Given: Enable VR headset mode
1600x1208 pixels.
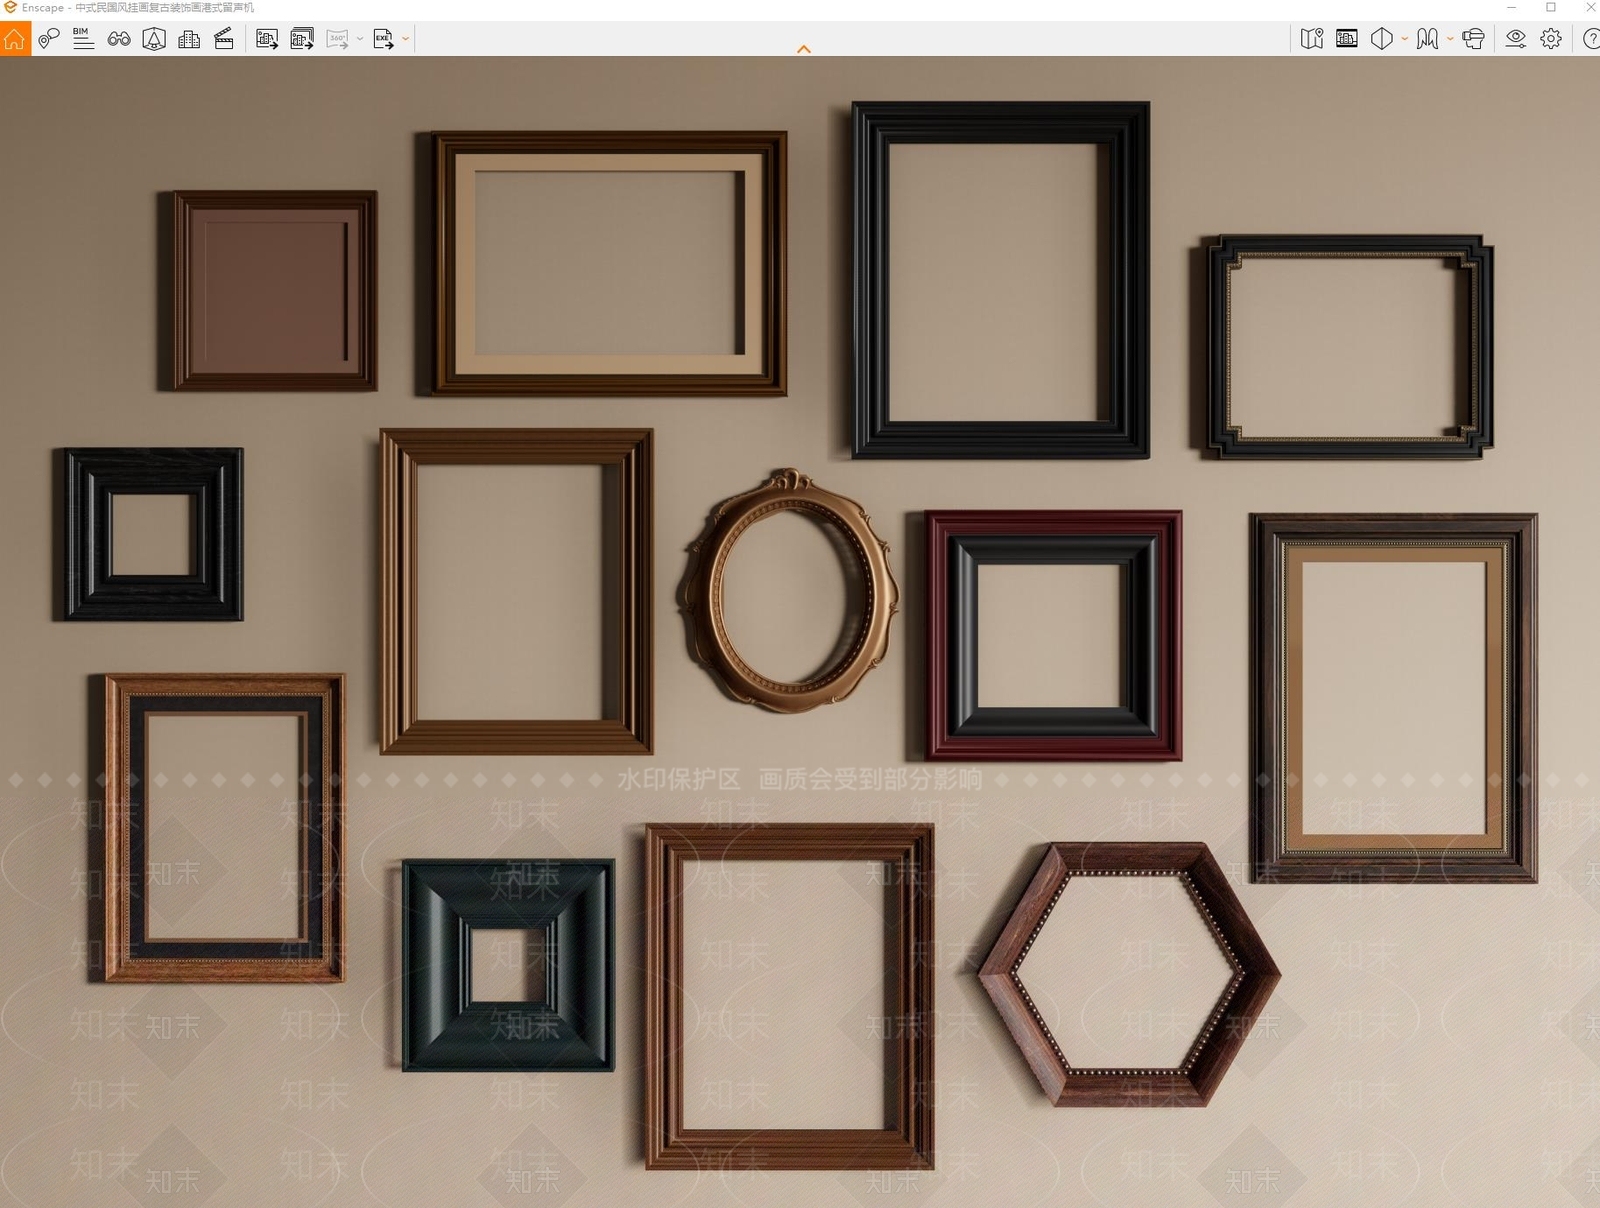Looking at the screenshot, I should click(x=1473, y=39).
